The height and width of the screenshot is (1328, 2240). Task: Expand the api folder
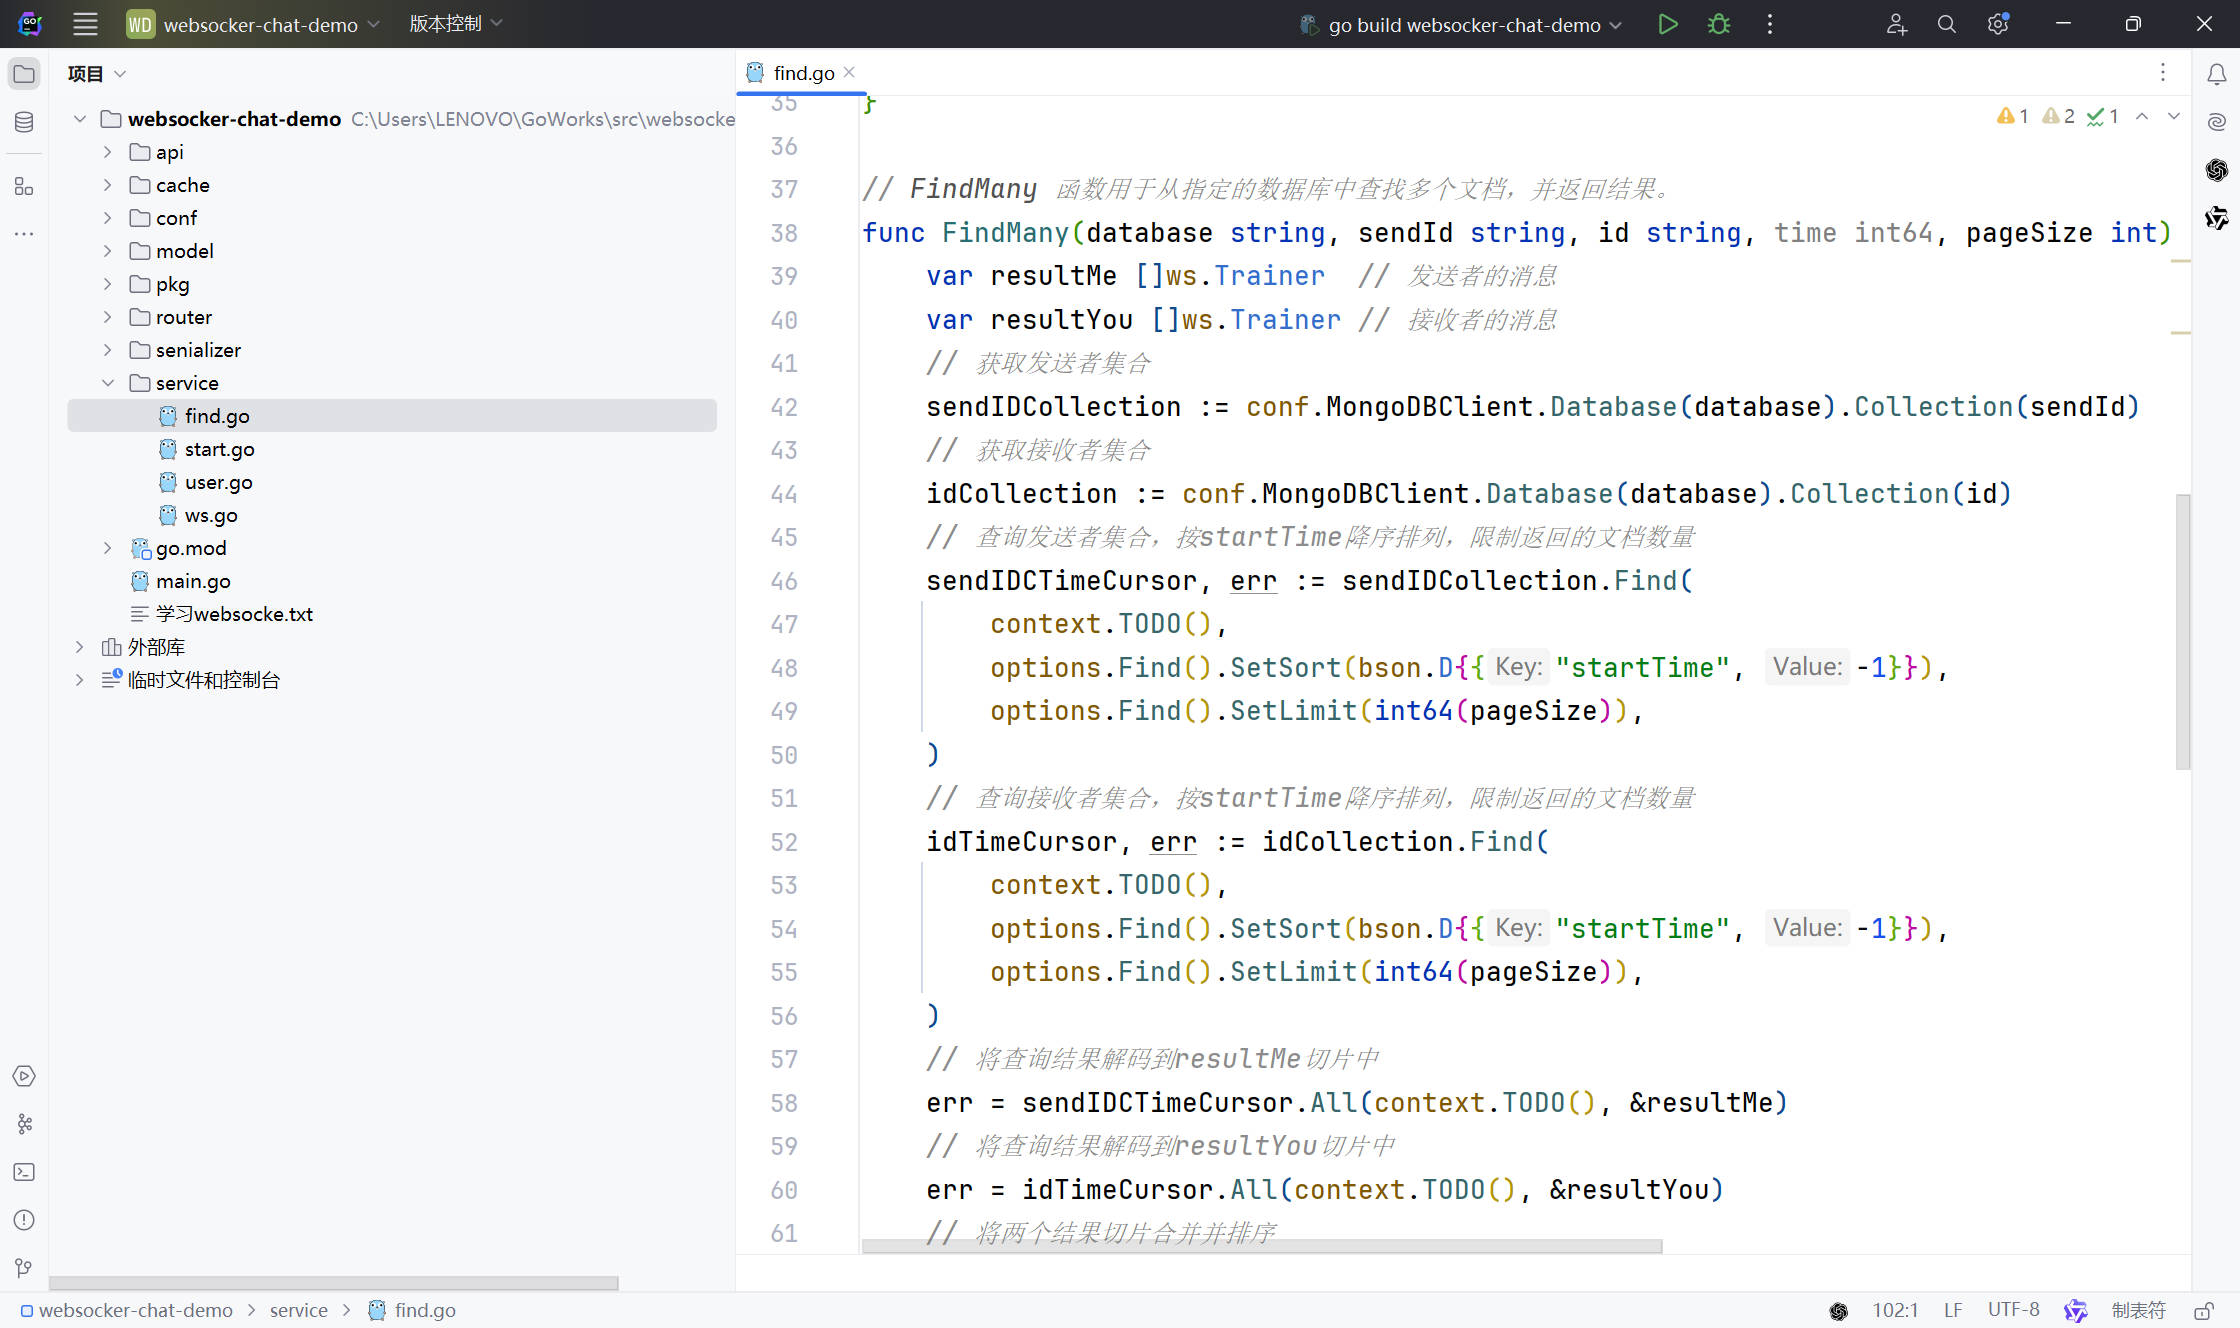click(x=108, y=152)
